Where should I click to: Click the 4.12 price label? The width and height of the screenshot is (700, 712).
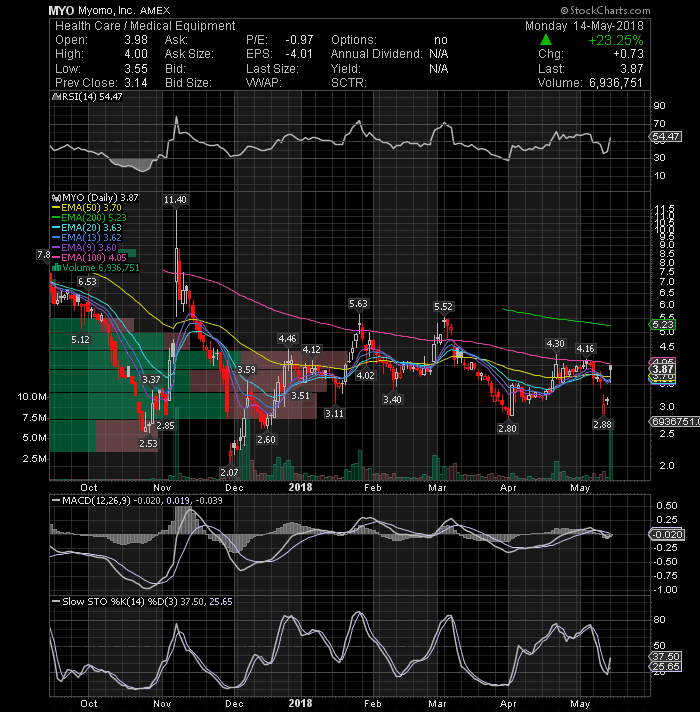[311, 350]
